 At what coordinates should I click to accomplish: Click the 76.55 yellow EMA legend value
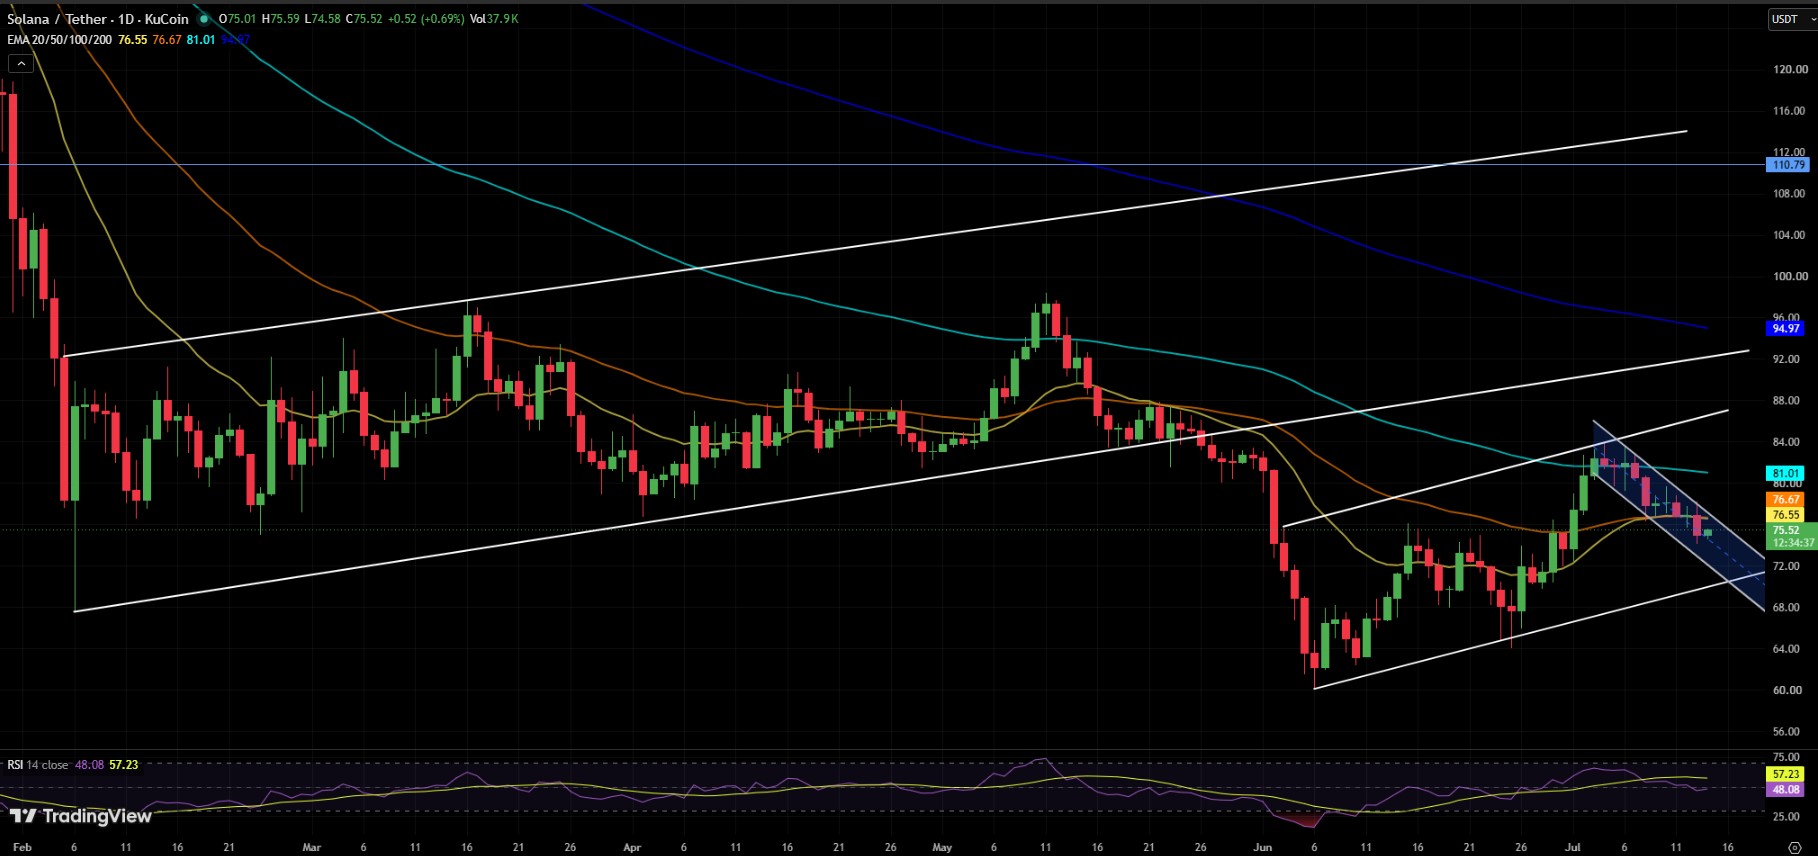pyautogui.click(x=132, y=40)
